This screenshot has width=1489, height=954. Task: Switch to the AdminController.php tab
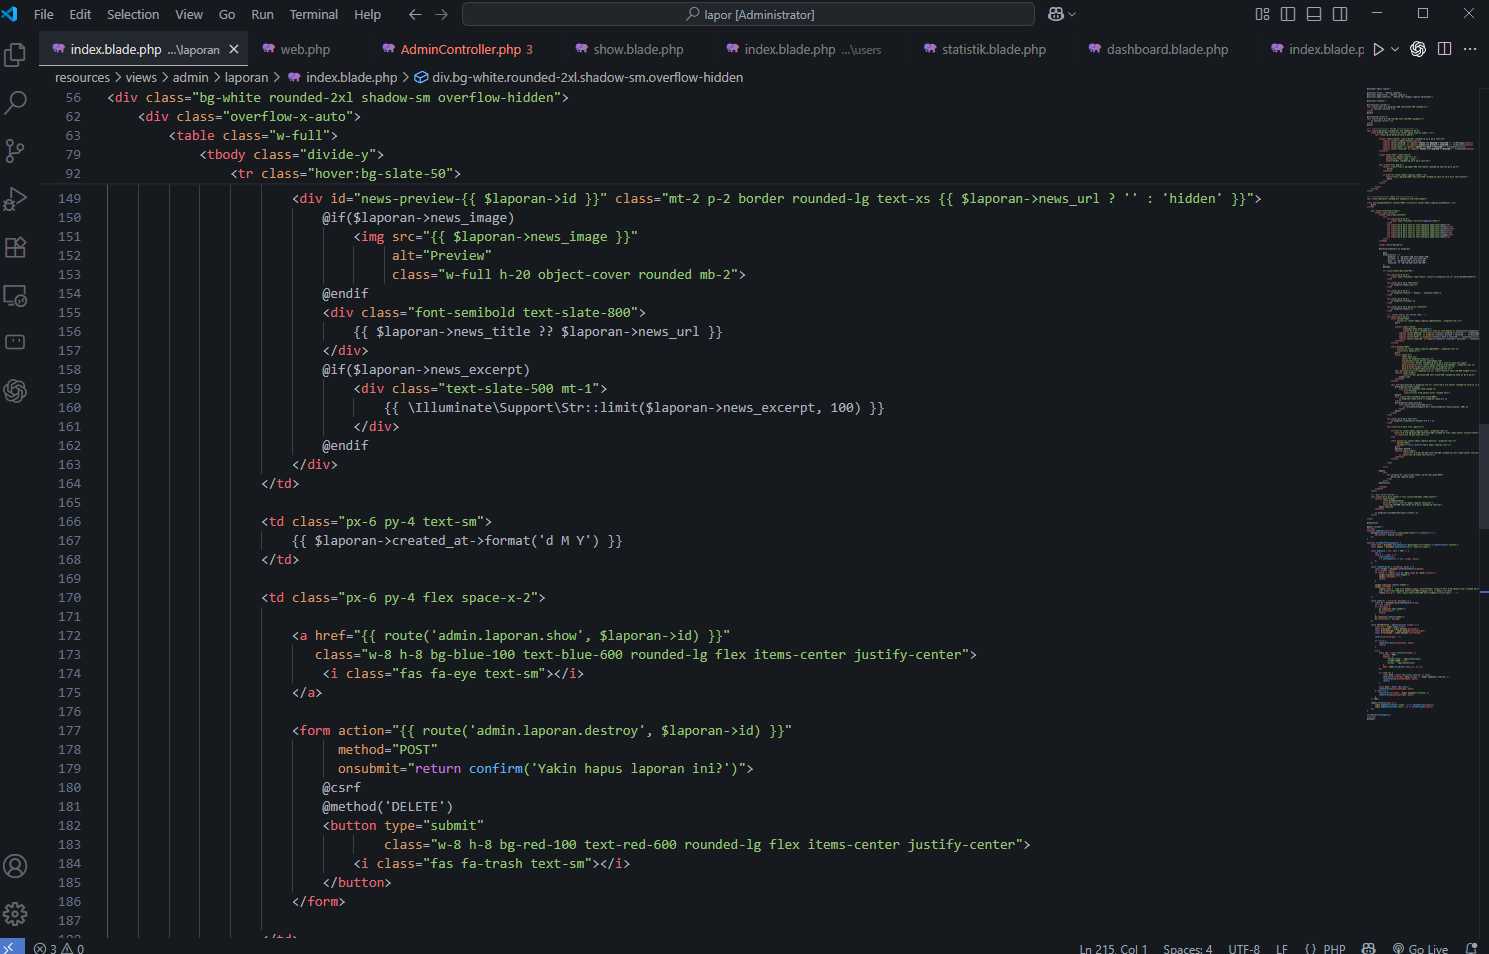(460, 49)
